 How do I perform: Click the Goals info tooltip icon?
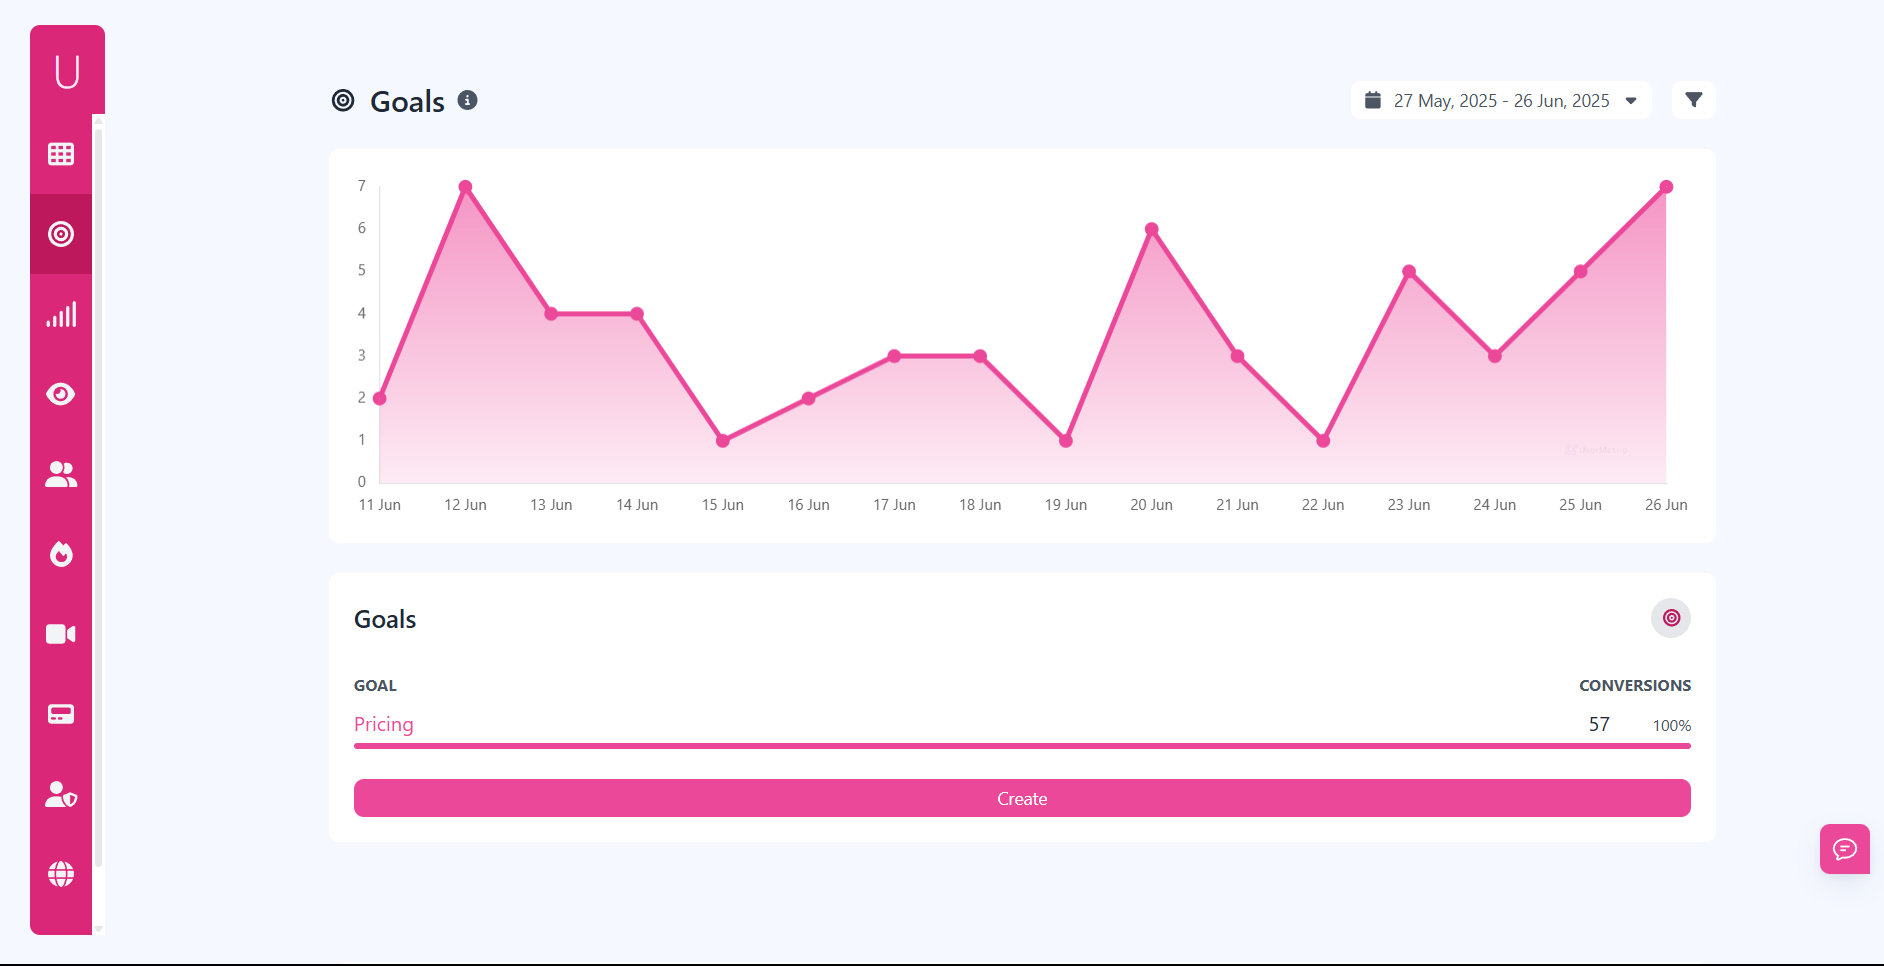pos(468,100)
